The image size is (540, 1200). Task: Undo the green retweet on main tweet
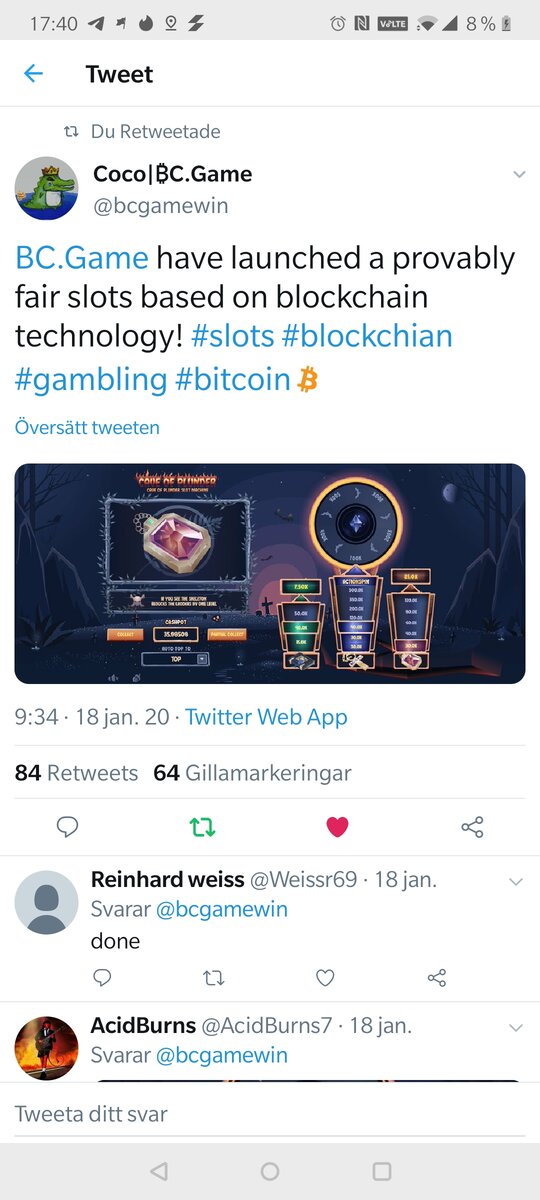[x=203, y=826]
